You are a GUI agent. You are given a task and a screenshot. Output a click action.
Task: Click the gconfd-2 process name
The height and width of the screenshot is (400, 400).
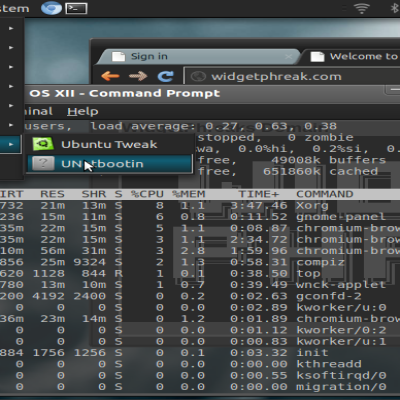(x=329, y=296)
